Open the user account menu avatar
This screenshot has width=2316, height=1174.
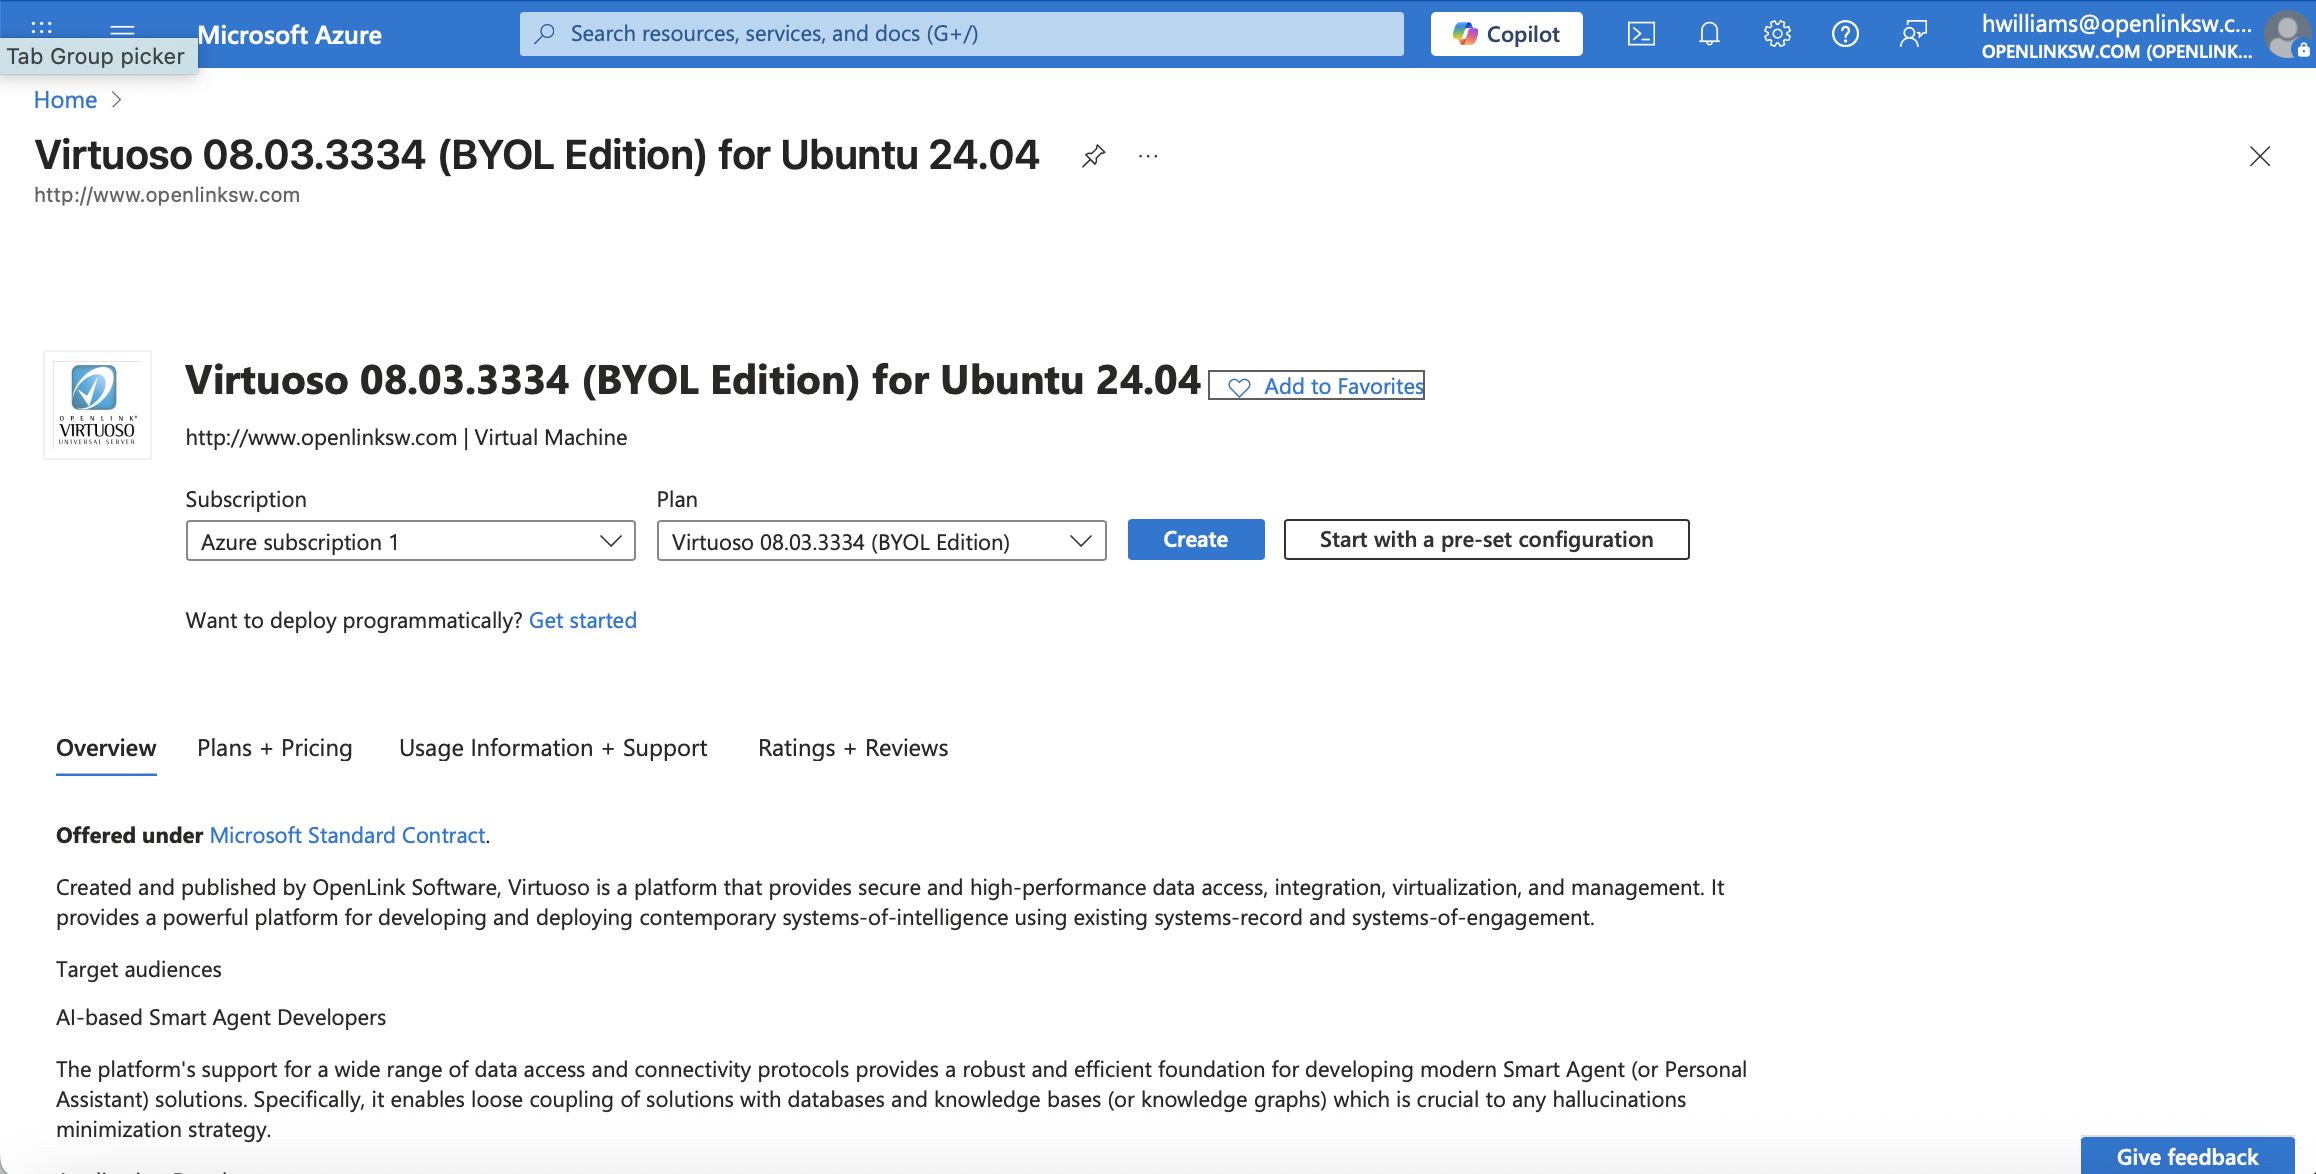click(x=2286, y=34)
